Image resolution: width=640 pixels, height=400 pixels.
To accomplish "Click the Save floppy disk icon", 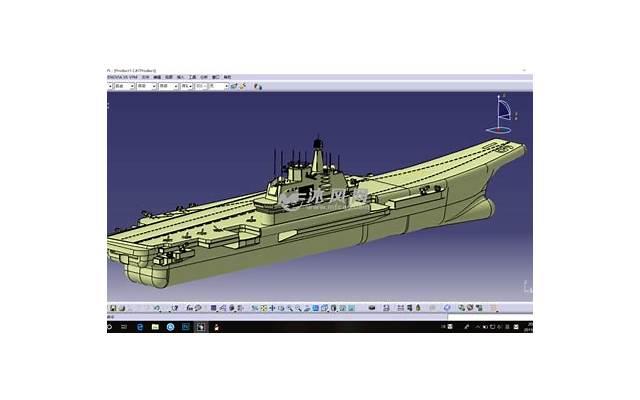I will click(113, 308).
